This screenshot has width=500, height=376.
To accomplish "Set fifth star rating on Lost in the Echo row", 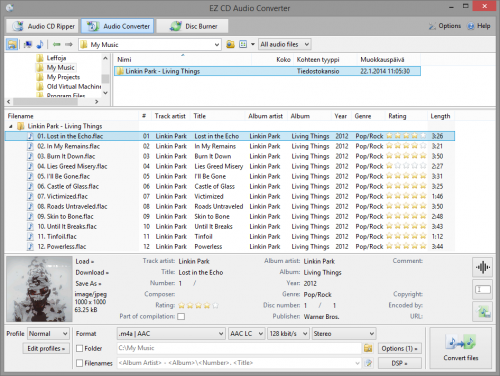I will click(x=423, y=136).
